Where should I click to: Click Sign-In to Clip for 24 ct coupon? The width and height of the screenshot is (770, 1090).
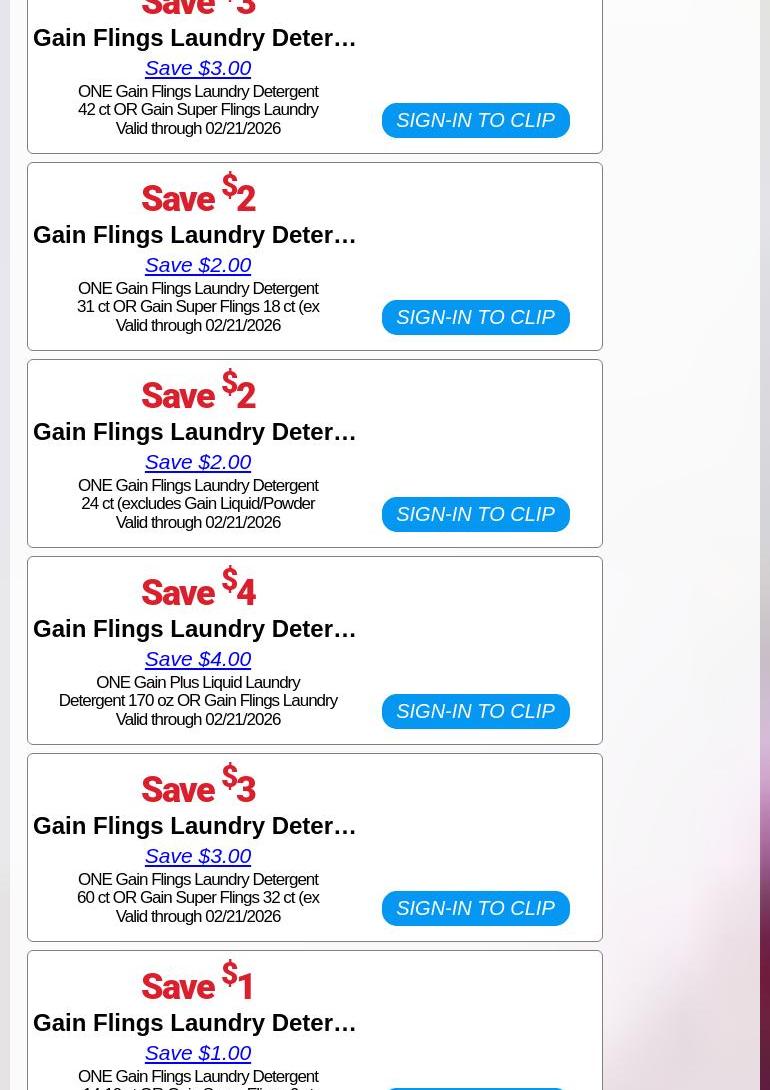[475, 514]
